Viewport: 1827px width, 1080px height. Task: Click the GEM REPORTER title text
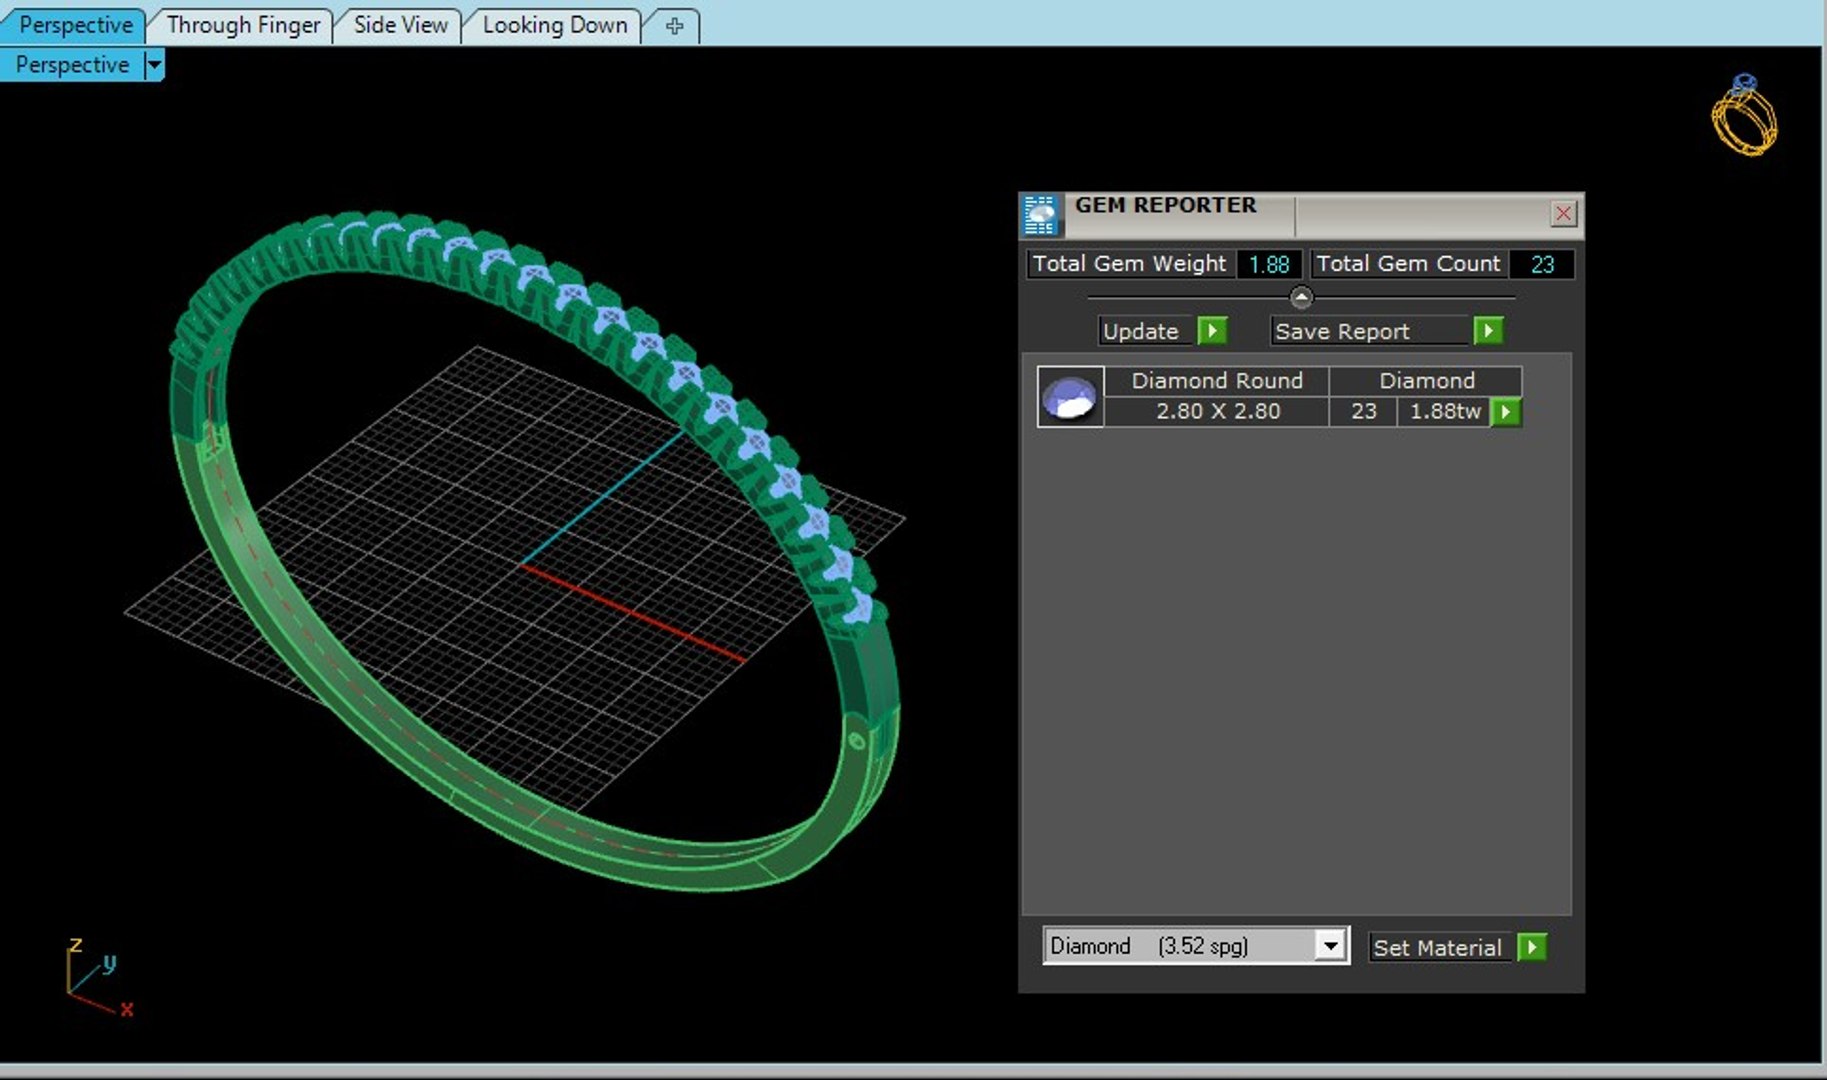pos(1165,205)
